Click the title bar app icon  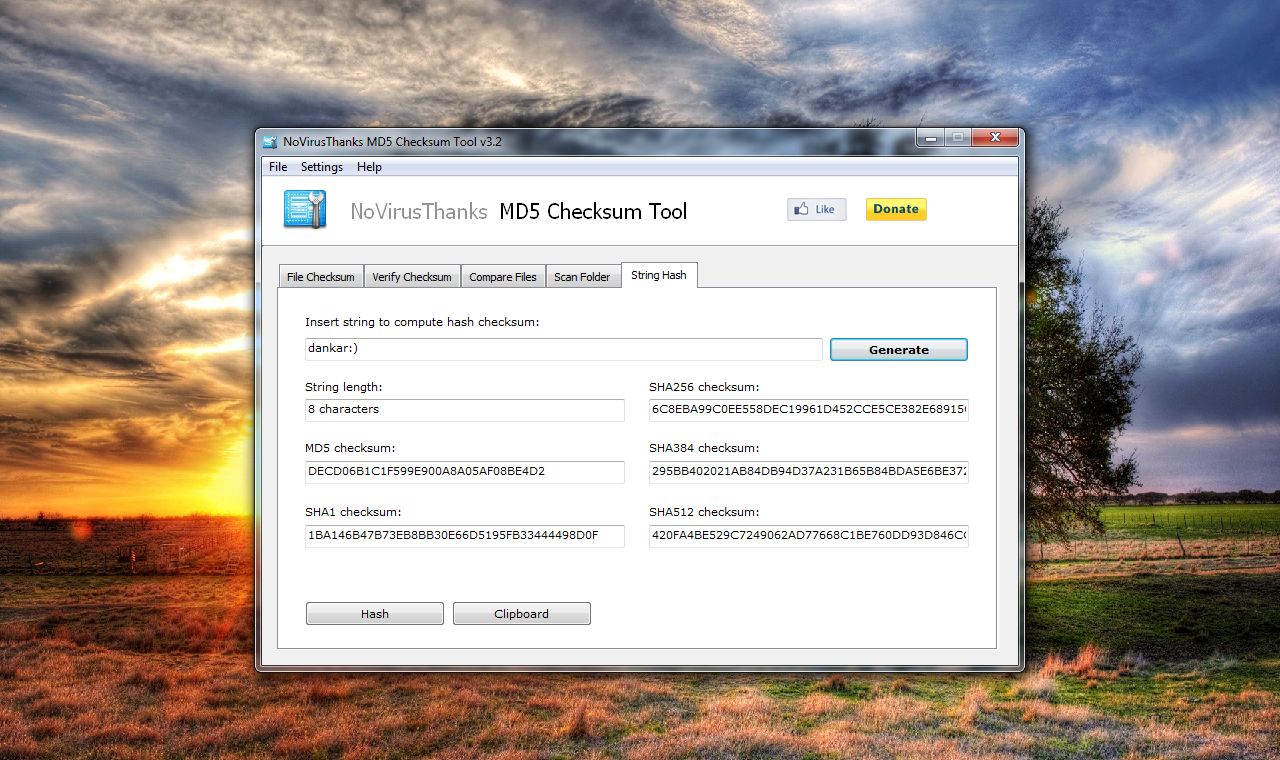pos(272,142)
